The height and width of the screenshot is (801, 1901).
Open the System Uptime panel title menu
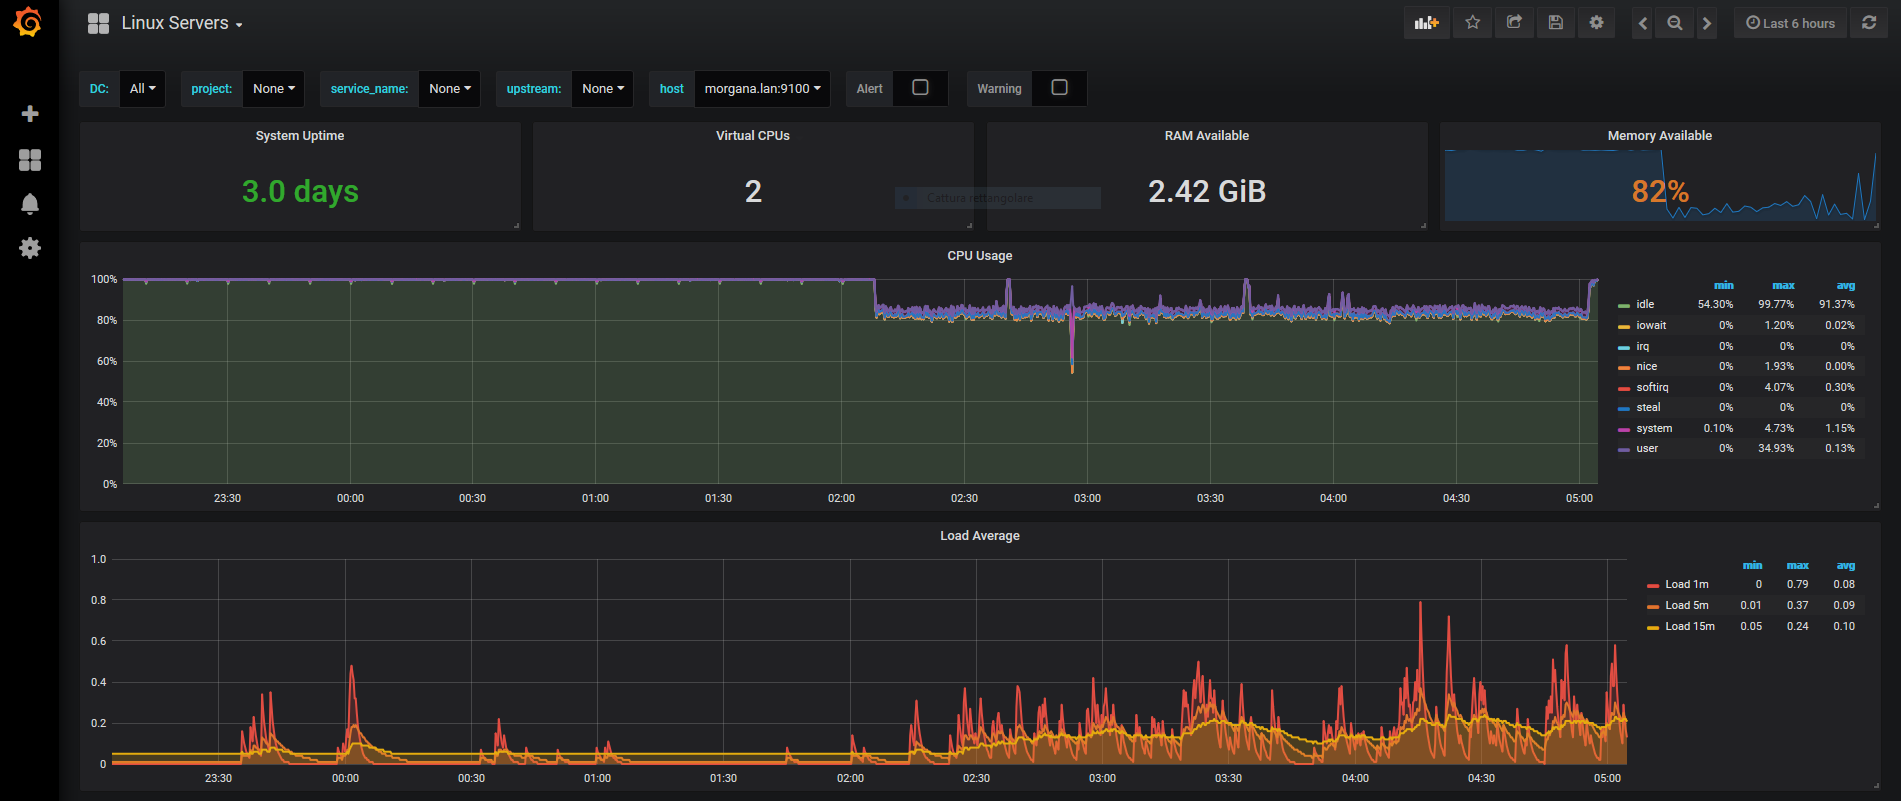(300, 136)
